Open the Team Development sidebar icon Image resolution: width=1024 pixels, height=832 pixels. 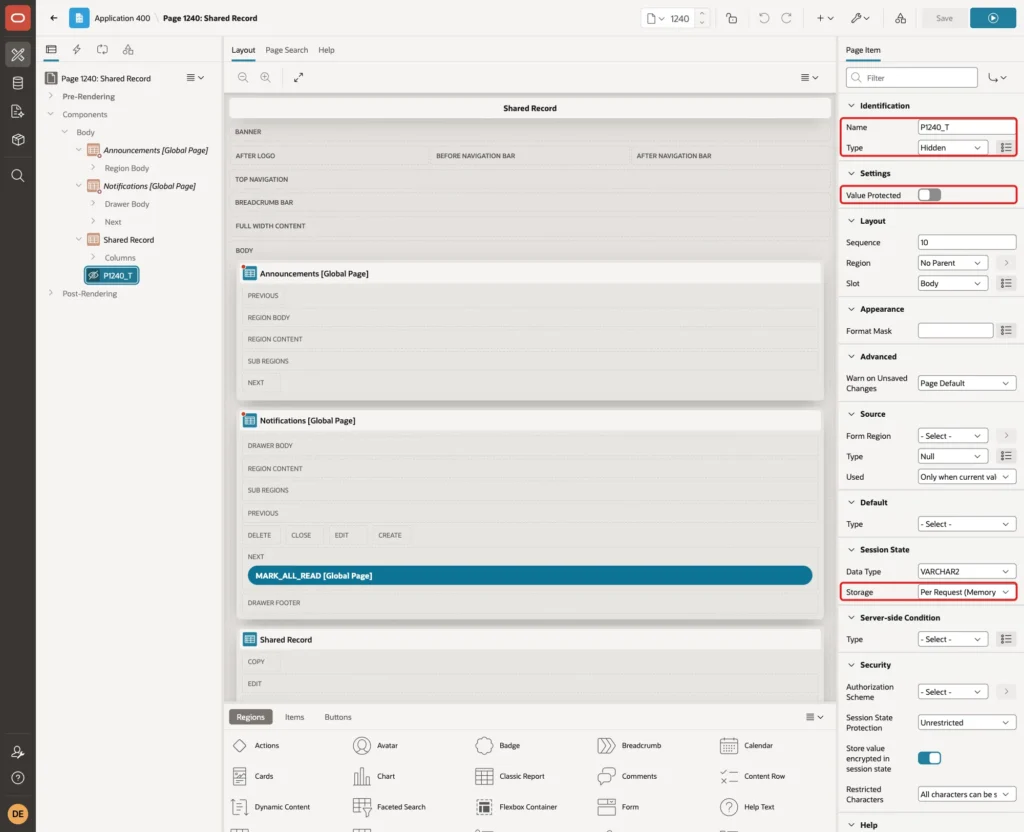18,112
